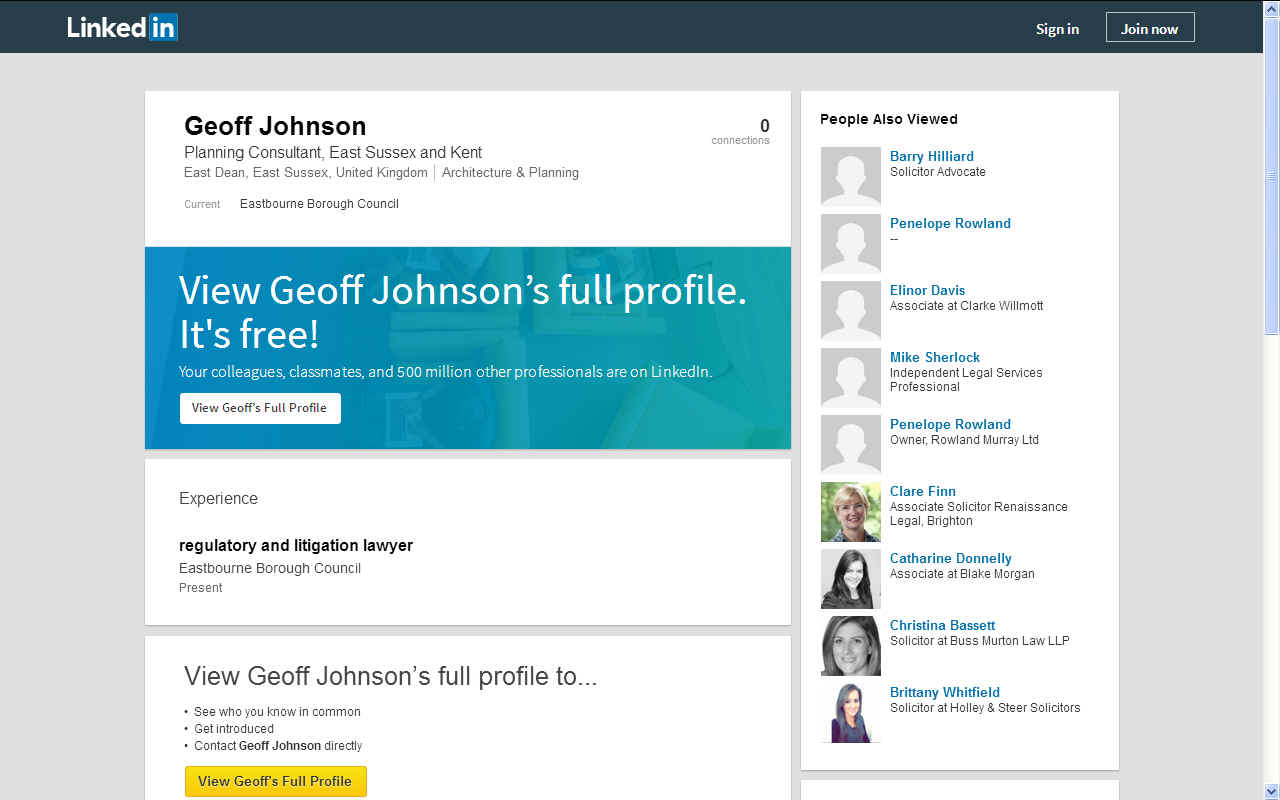Visit Clare Finn's name link
Screen dimensions: 1280x800
point(922,491)
